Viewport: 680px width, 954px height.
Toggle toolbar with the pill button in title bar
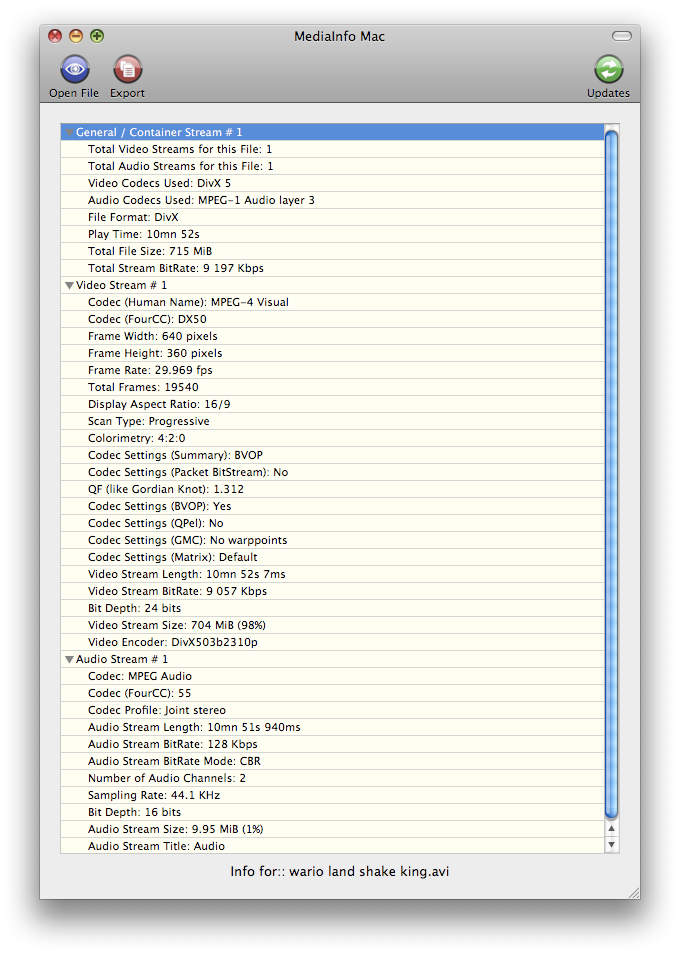click(x=622, y=36)
